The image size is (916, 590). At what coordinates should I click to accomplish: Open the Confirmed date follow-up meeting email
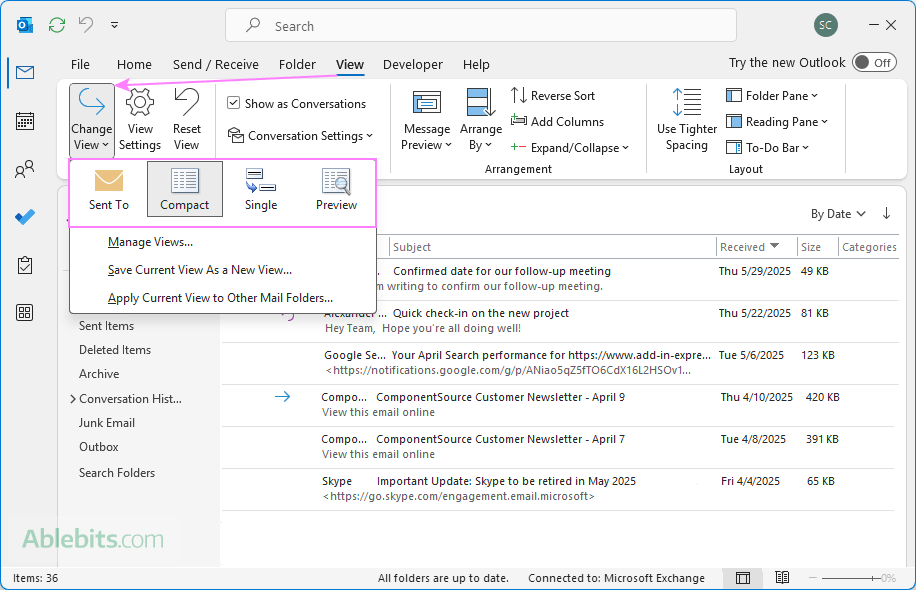coord(637,279)
